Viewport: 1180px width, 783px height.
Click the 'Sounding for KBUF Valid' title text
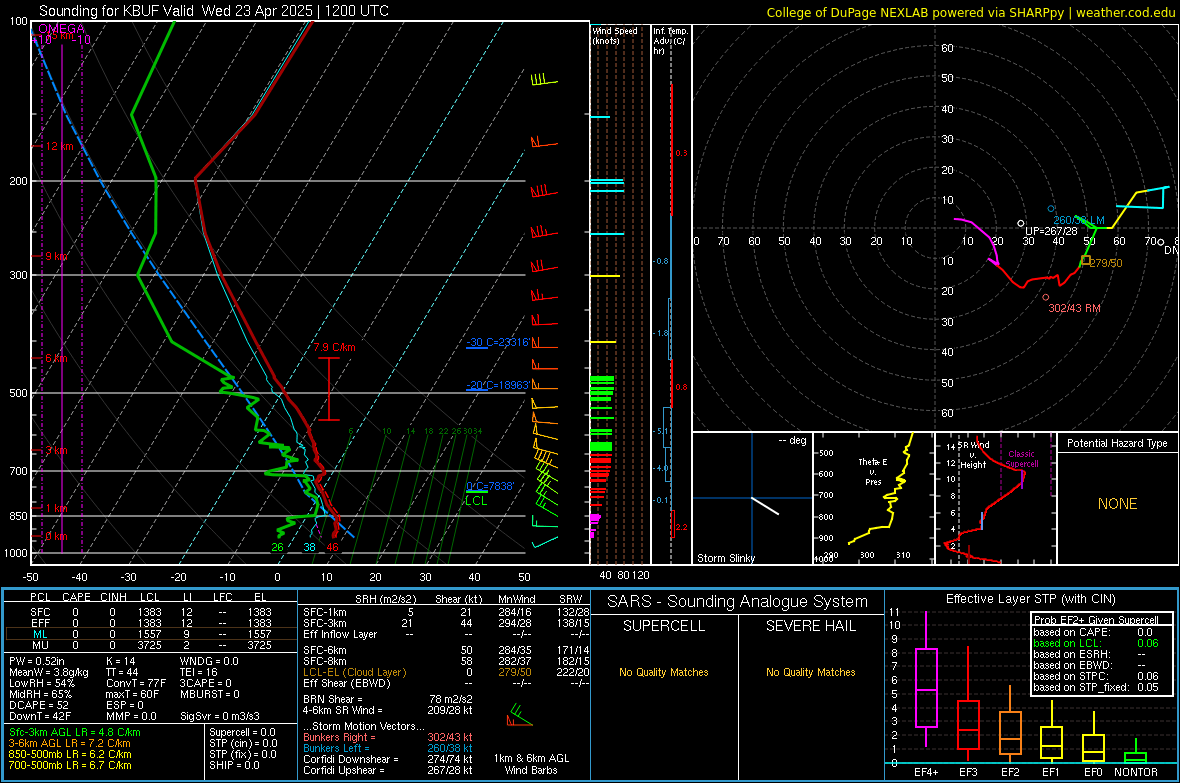tap(116, 11)
